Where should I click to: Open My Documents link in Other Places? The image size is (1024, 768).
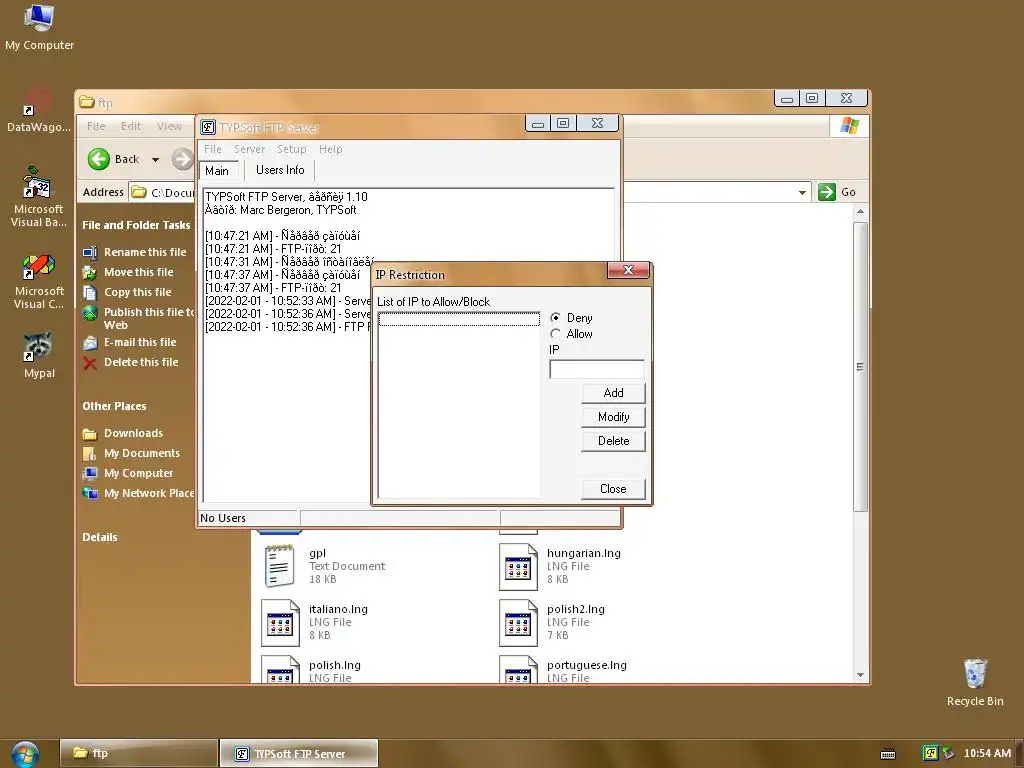142,453
